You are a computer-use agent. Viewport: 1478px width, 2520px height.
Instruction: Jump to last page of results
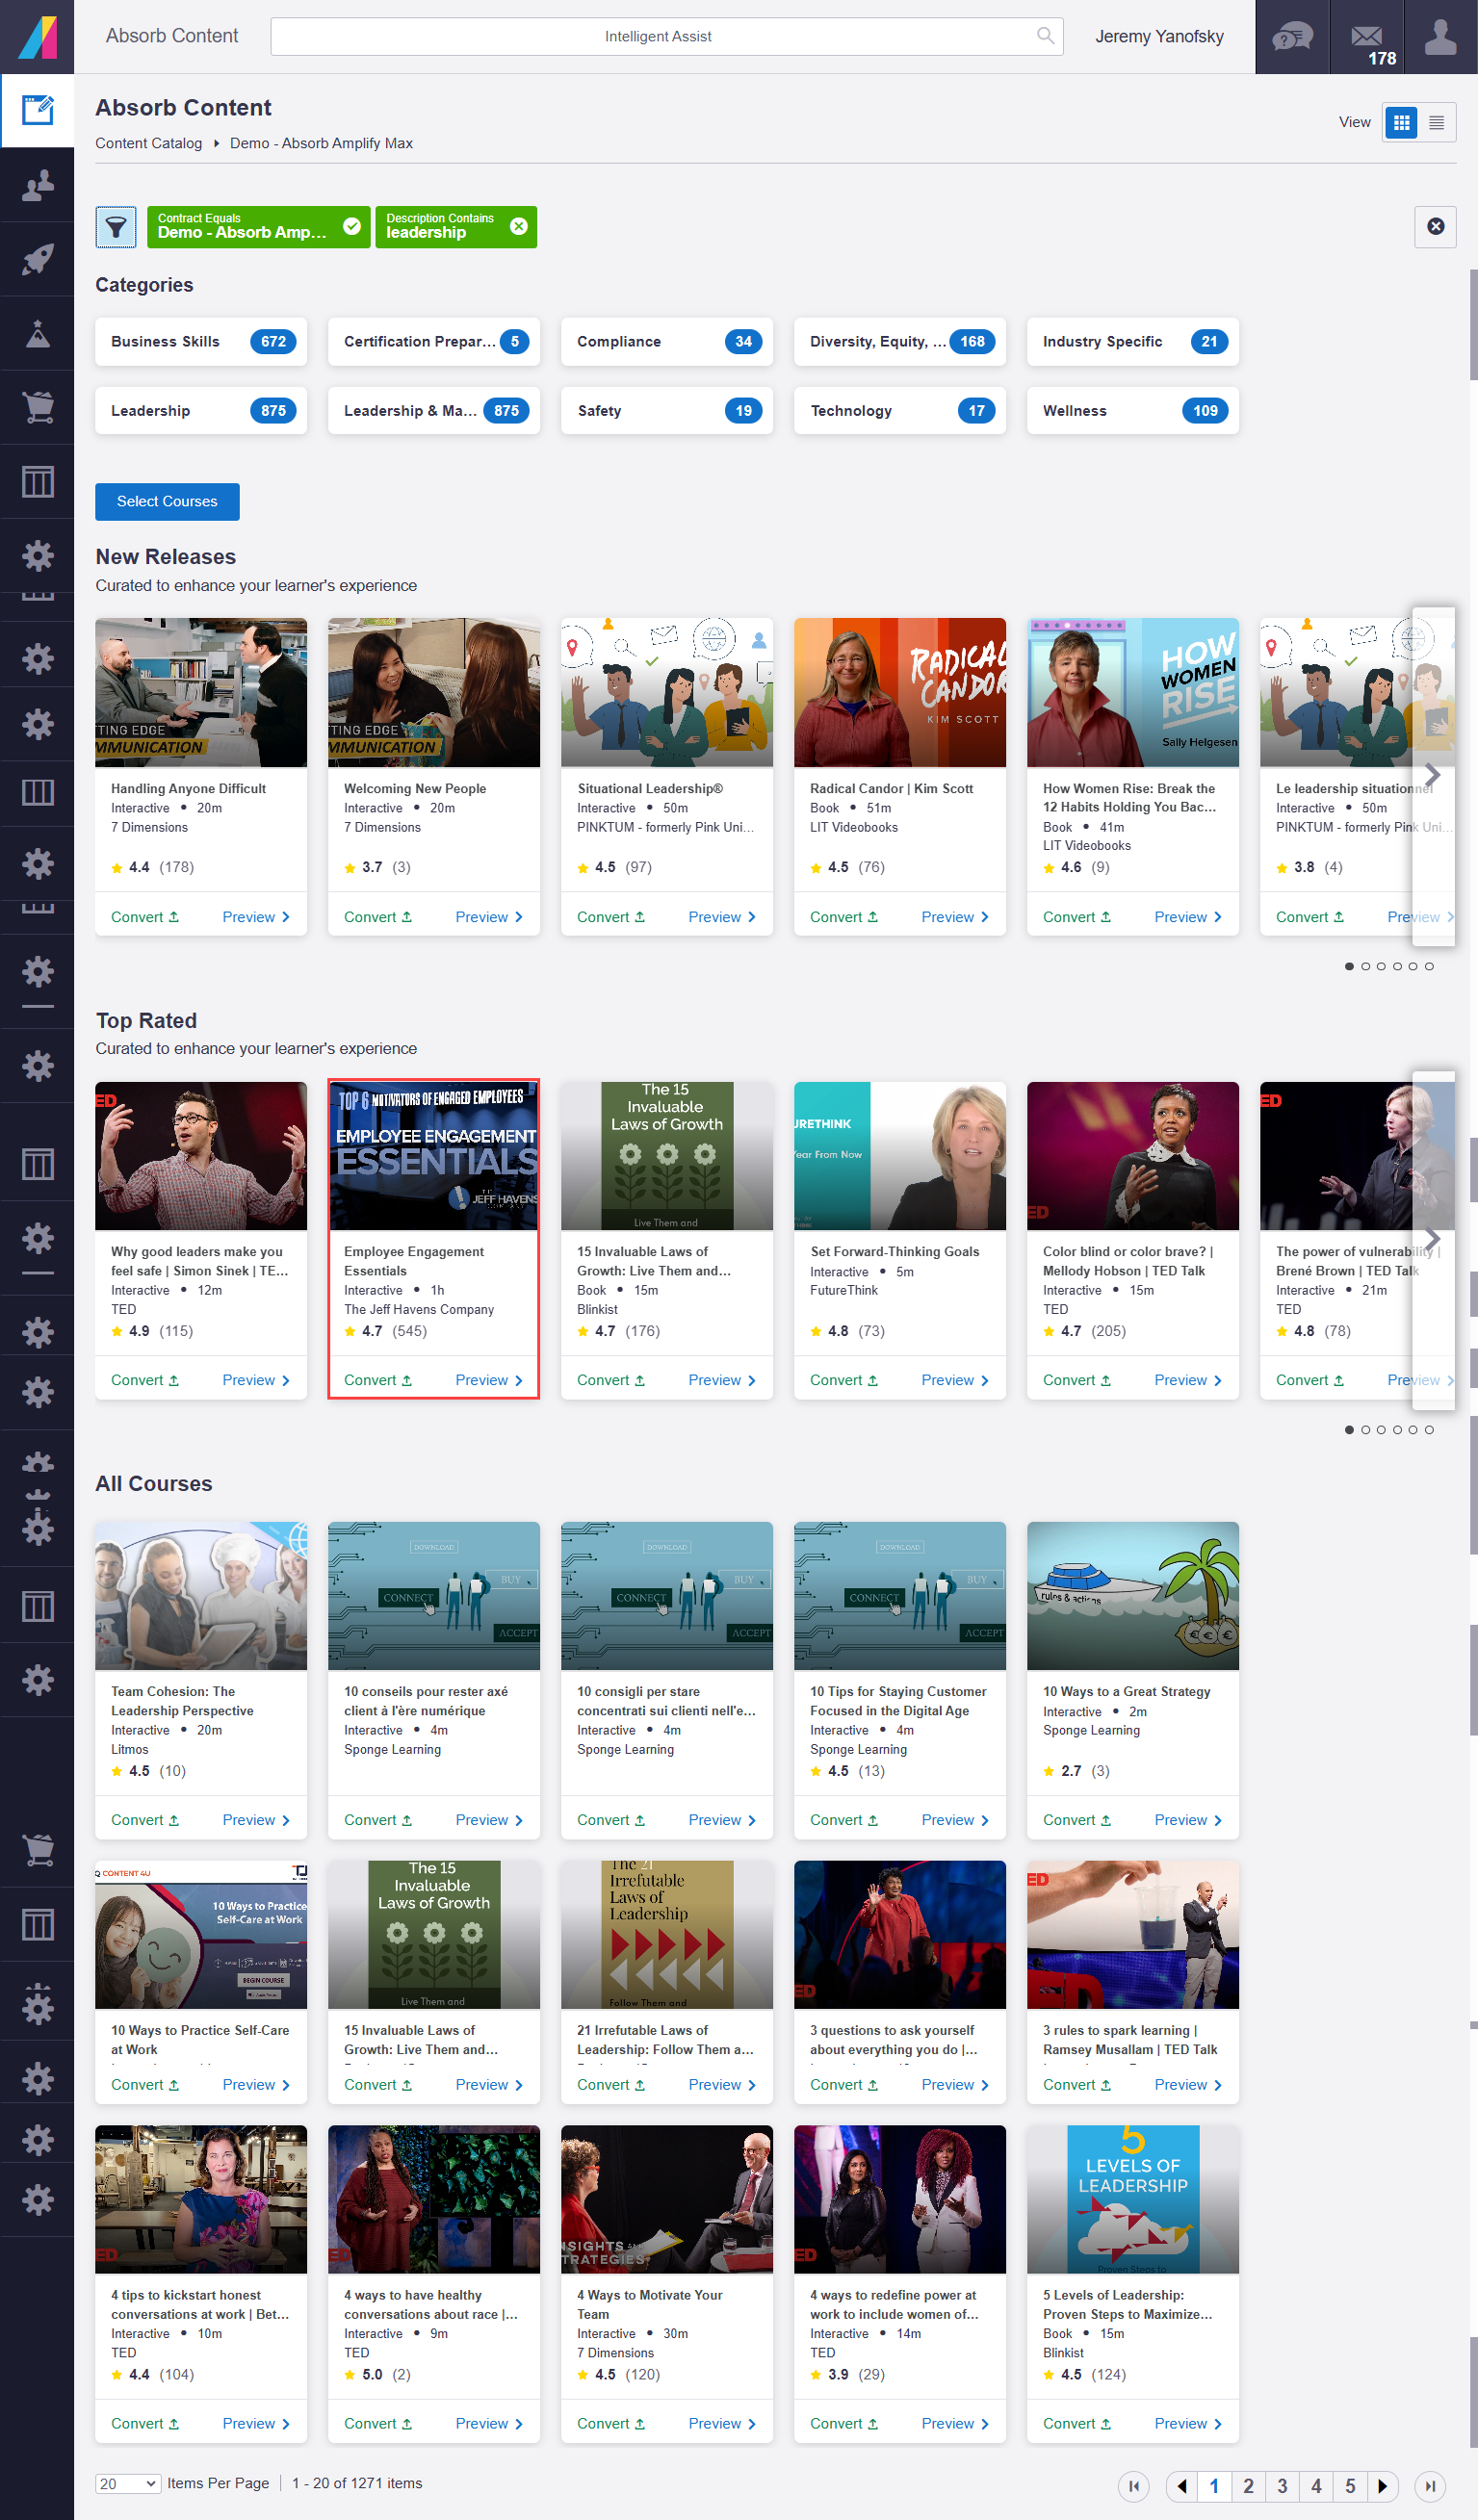point(1430,2486)
